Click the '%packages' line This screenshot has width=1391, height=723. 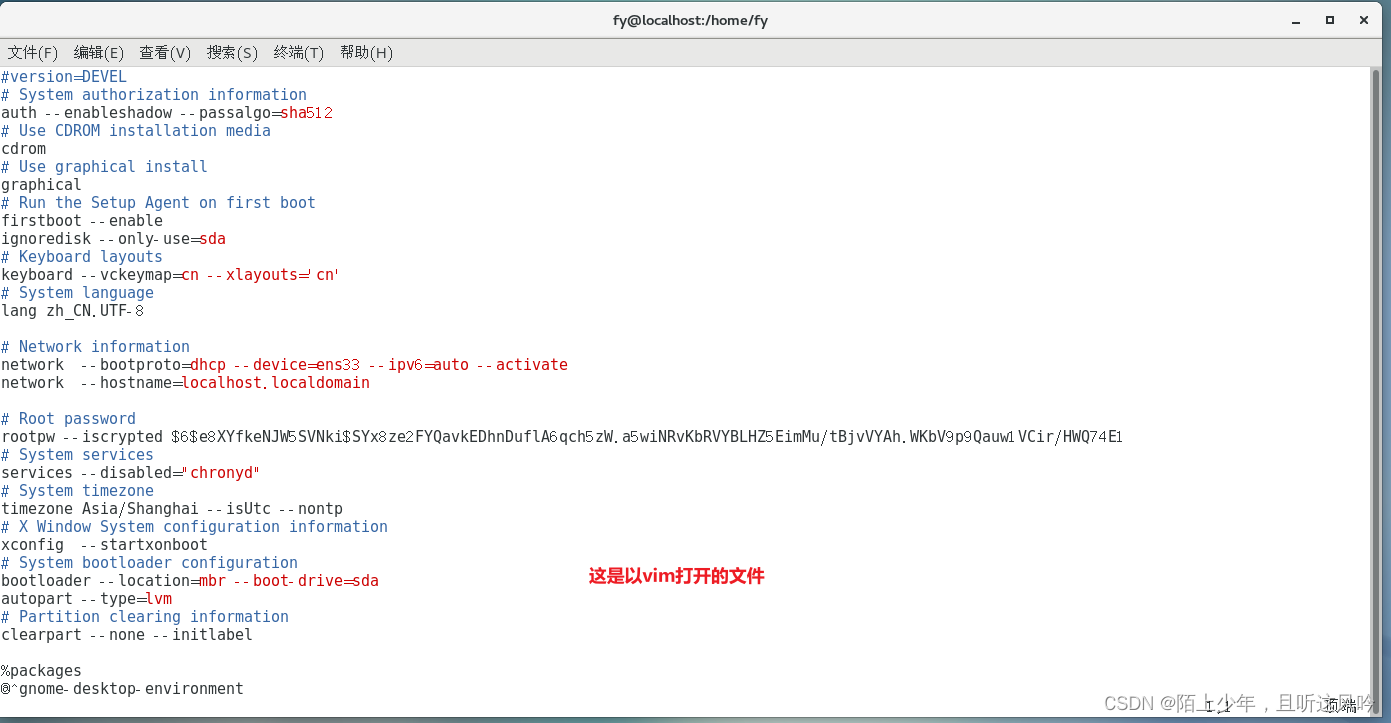pyautogui.click(x=42, y=671)
